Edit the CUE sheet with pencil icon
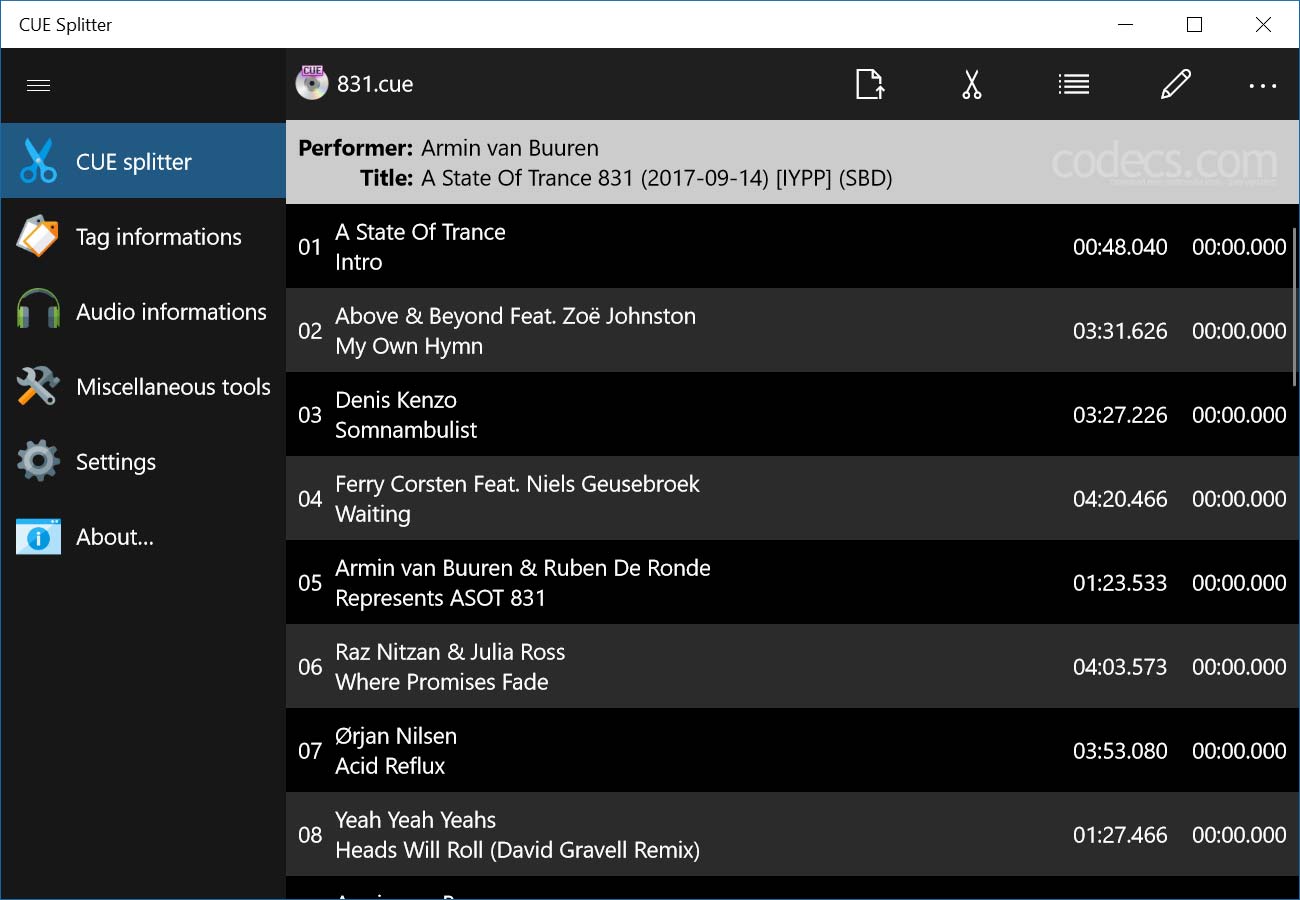Screen dimensions: 1300x900 click(x=1176, y=84)
